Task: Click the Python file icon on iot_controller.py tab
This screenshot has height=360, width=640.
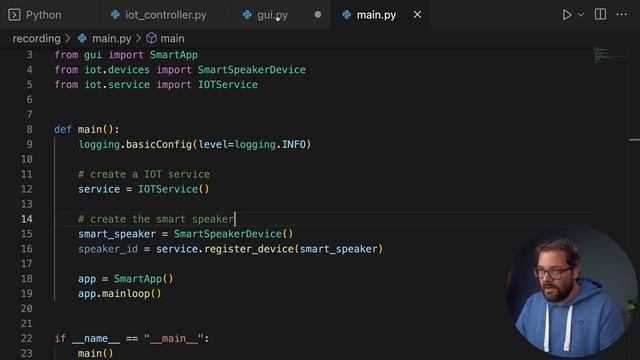Action: [x=116, y=15]
